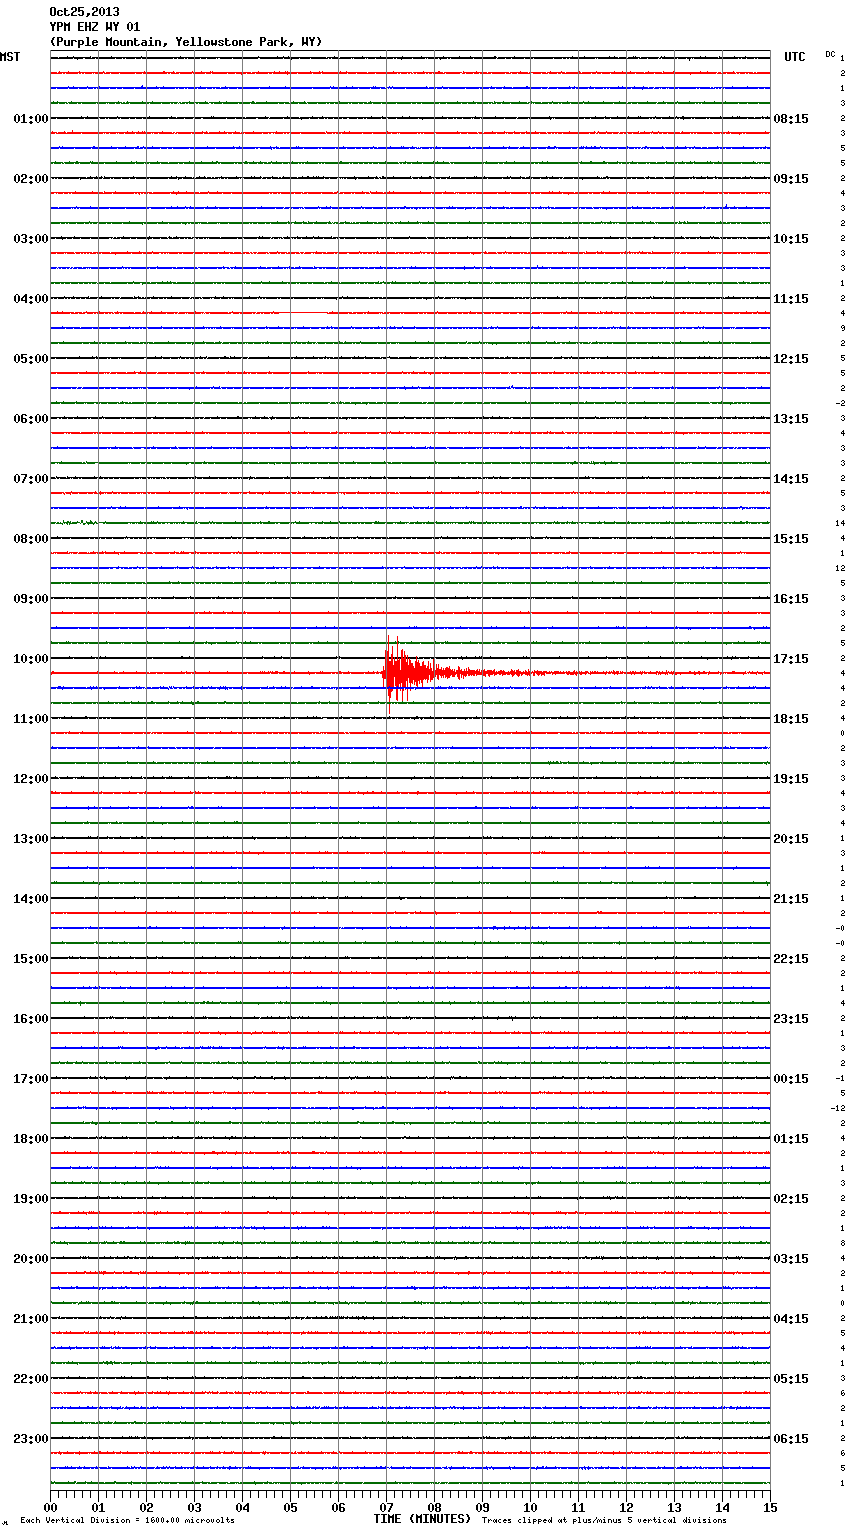The image size is (850, 1534).
Task: Select the 08:00 MST time label
Action: (30, 539)
